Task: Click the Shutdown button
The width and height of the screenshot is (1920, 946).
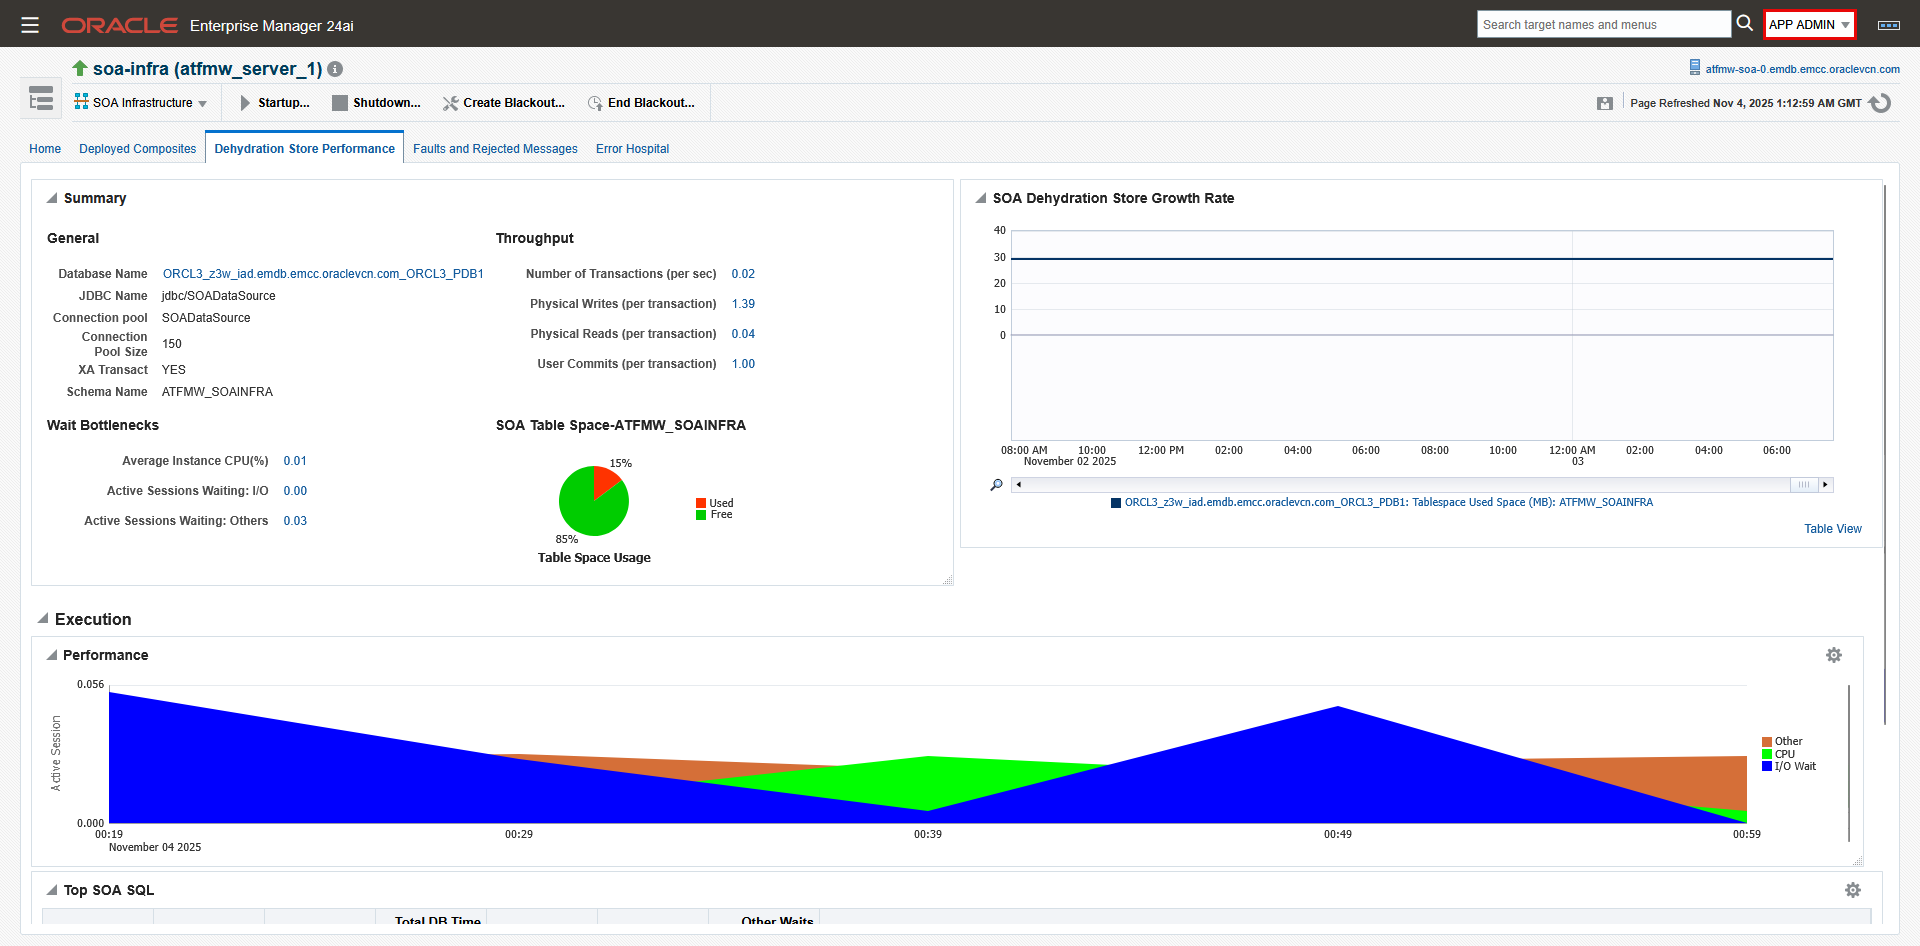Action: click(x=376, y=103)
